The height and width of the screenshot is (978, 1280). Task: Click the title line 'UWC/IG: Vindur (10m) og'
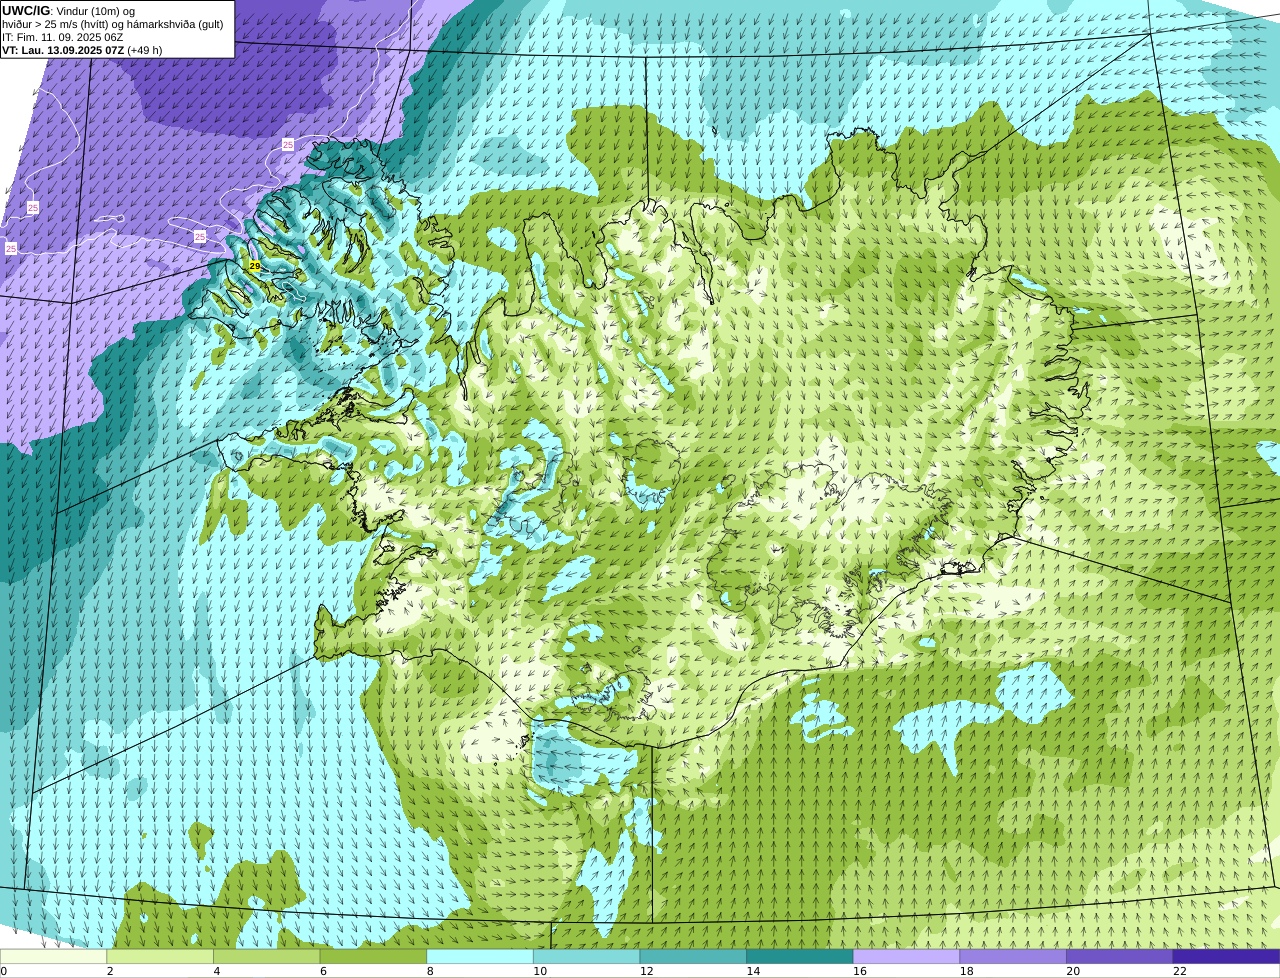point(68,11)
